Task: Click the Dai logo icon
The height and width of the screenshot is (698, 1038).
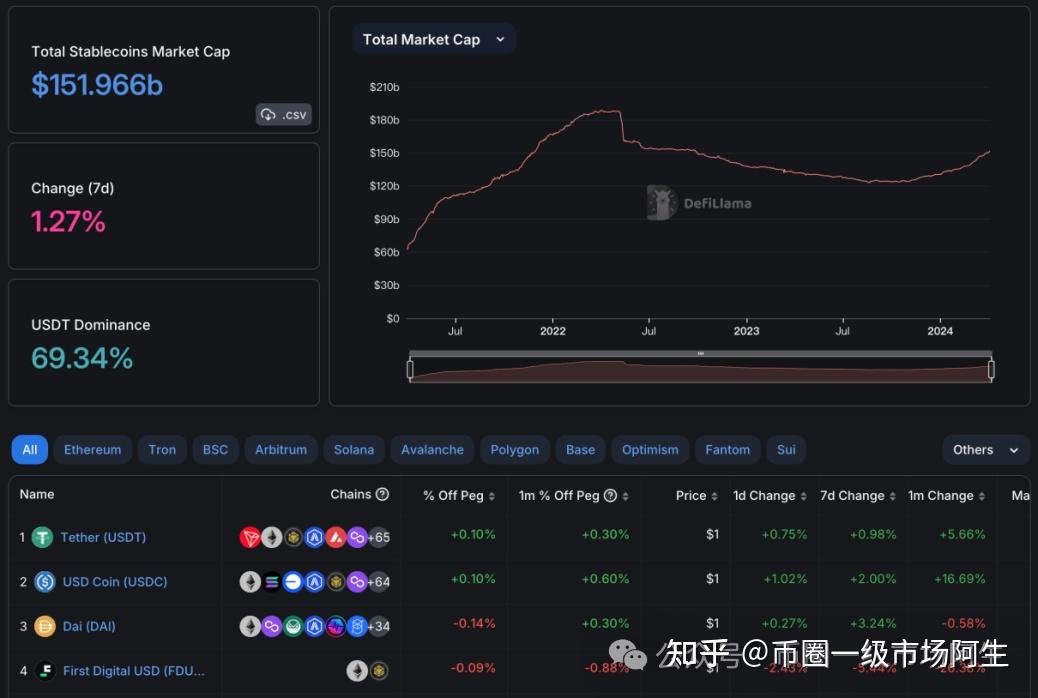Action: click(44, 626)
